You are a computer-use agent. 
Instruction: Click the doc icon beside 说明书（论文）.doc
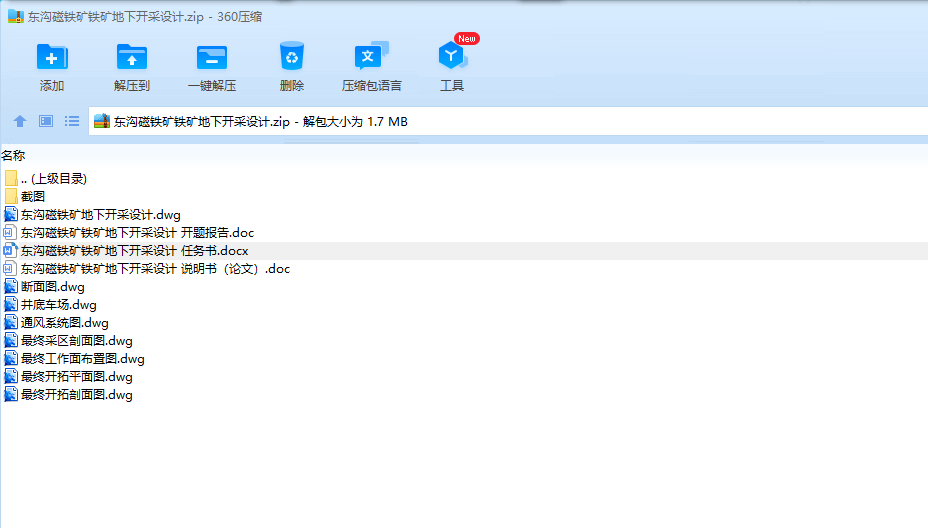11,269
